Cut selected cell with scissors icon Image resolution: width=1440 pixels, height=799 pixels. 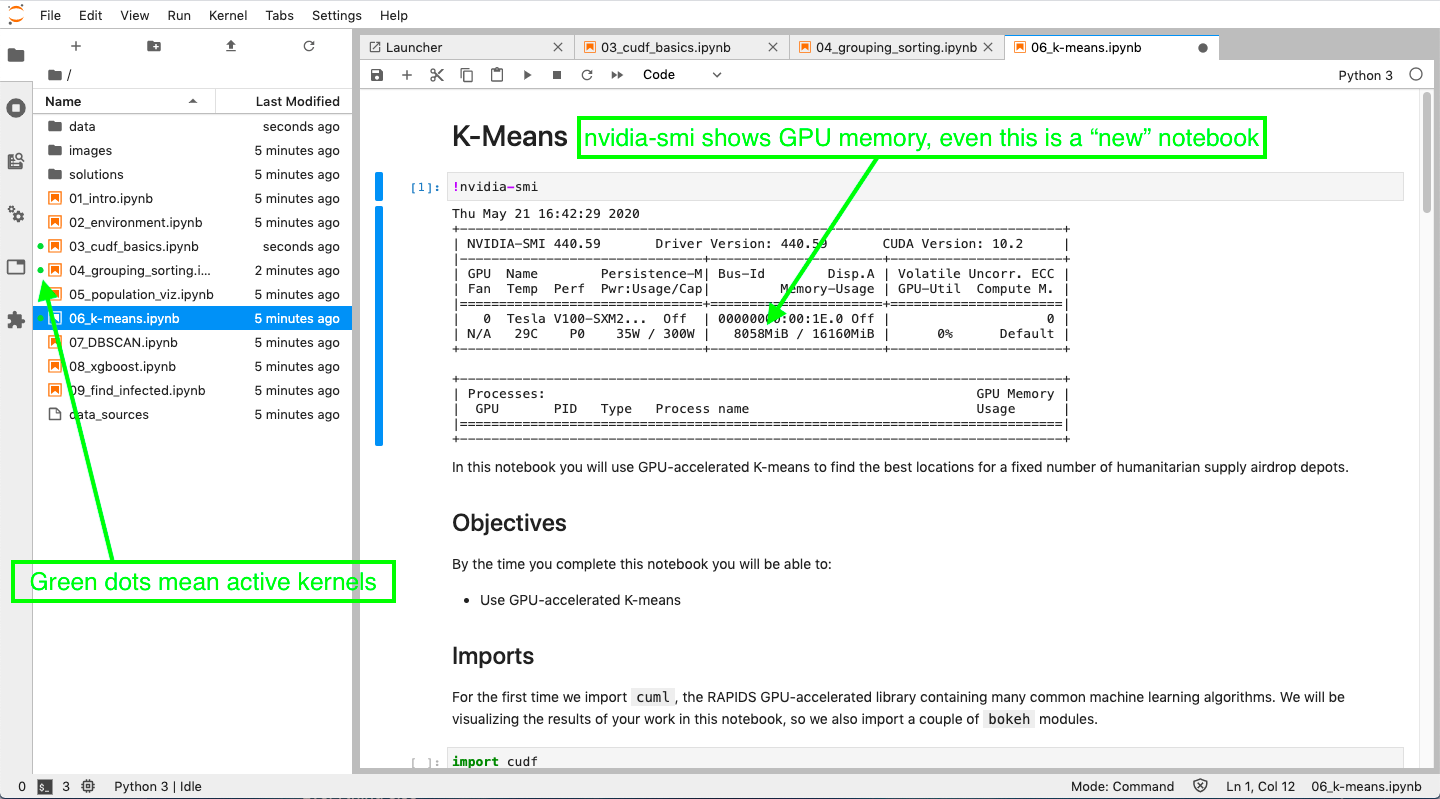(437, 75)
